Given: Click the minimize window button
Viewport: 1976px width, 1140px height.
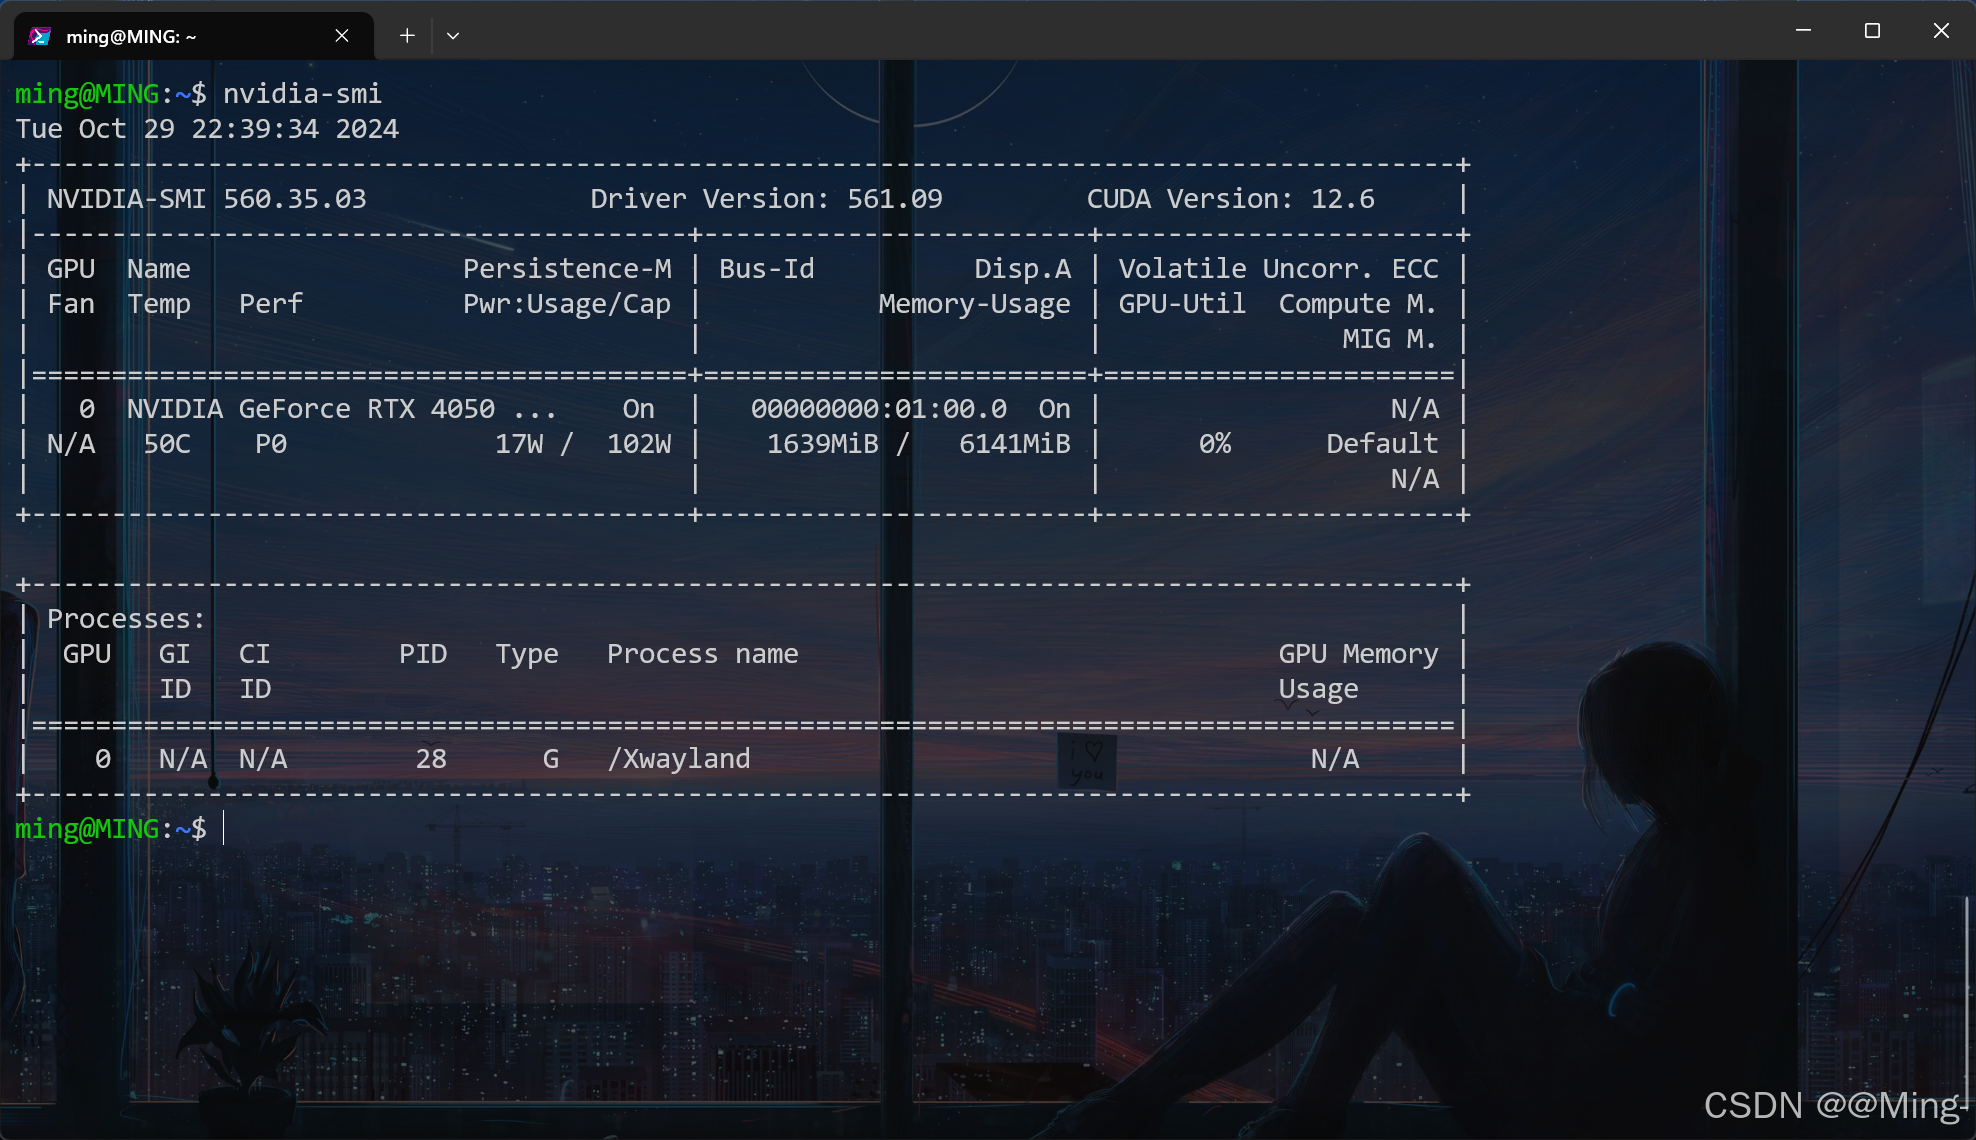Looking at the screenshot, I should (x=1803, y=30).
